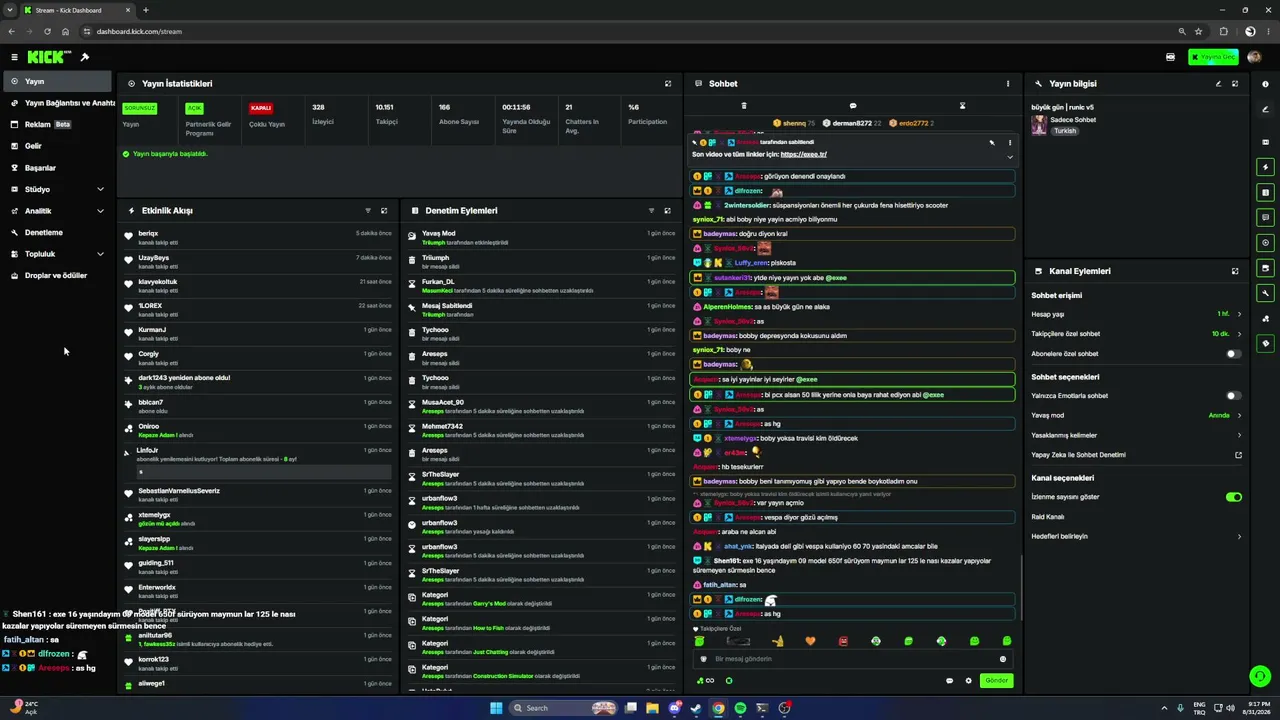Image resolution: width=1280 pixels, height=720 pixels.
Task: Toggle Yalnızca Emotlarla sohbet switch
Action: tap(1234, 396)
